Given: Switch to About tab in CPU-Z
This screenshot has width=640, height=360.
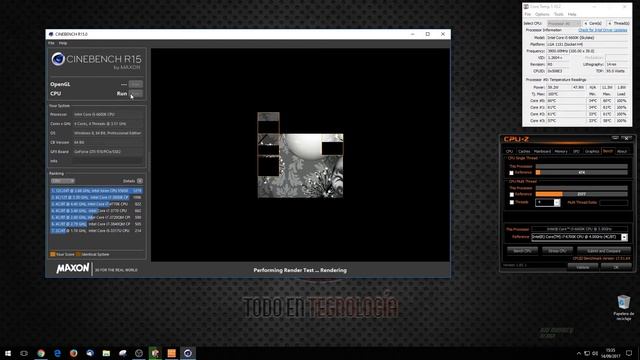Looking at the screenshot, I should pos(622,151).
